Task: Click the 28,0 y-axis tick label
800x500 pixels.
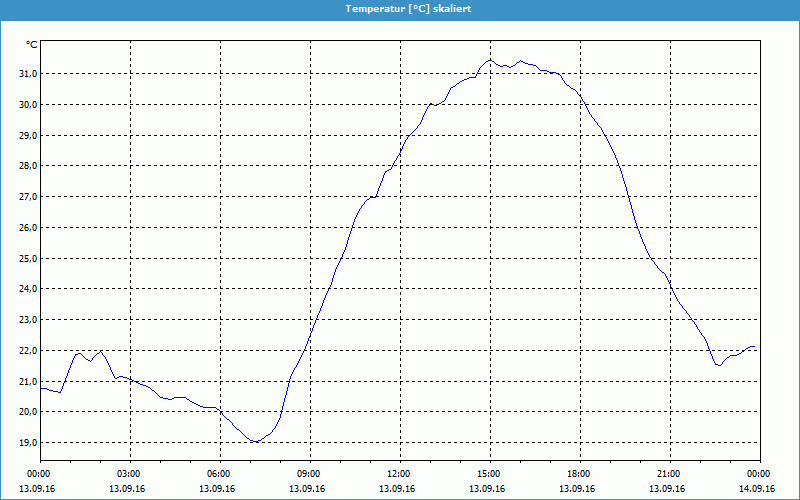Action: coord(26,166)
